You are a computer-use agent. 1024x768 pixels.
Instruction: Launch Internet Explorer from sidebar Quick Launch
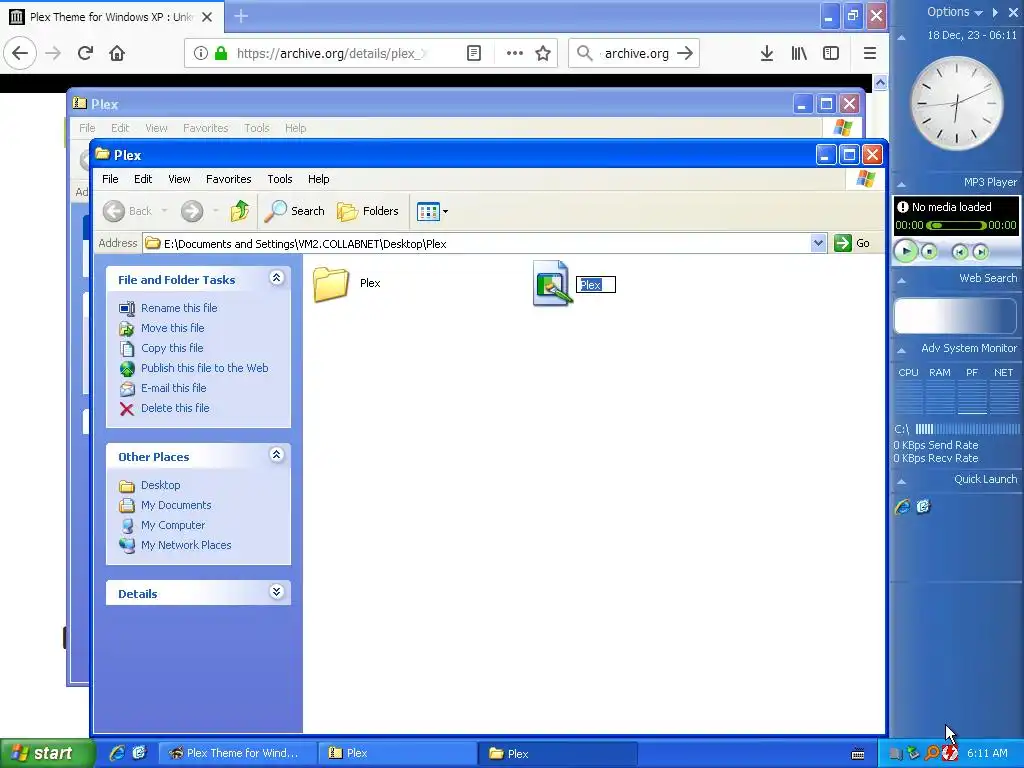coord(903,506)
